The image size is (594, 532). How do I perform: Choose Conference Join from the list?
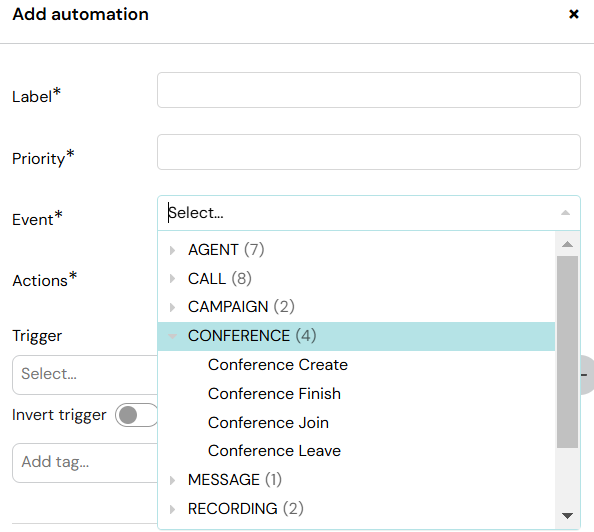(x=268, y=423)
